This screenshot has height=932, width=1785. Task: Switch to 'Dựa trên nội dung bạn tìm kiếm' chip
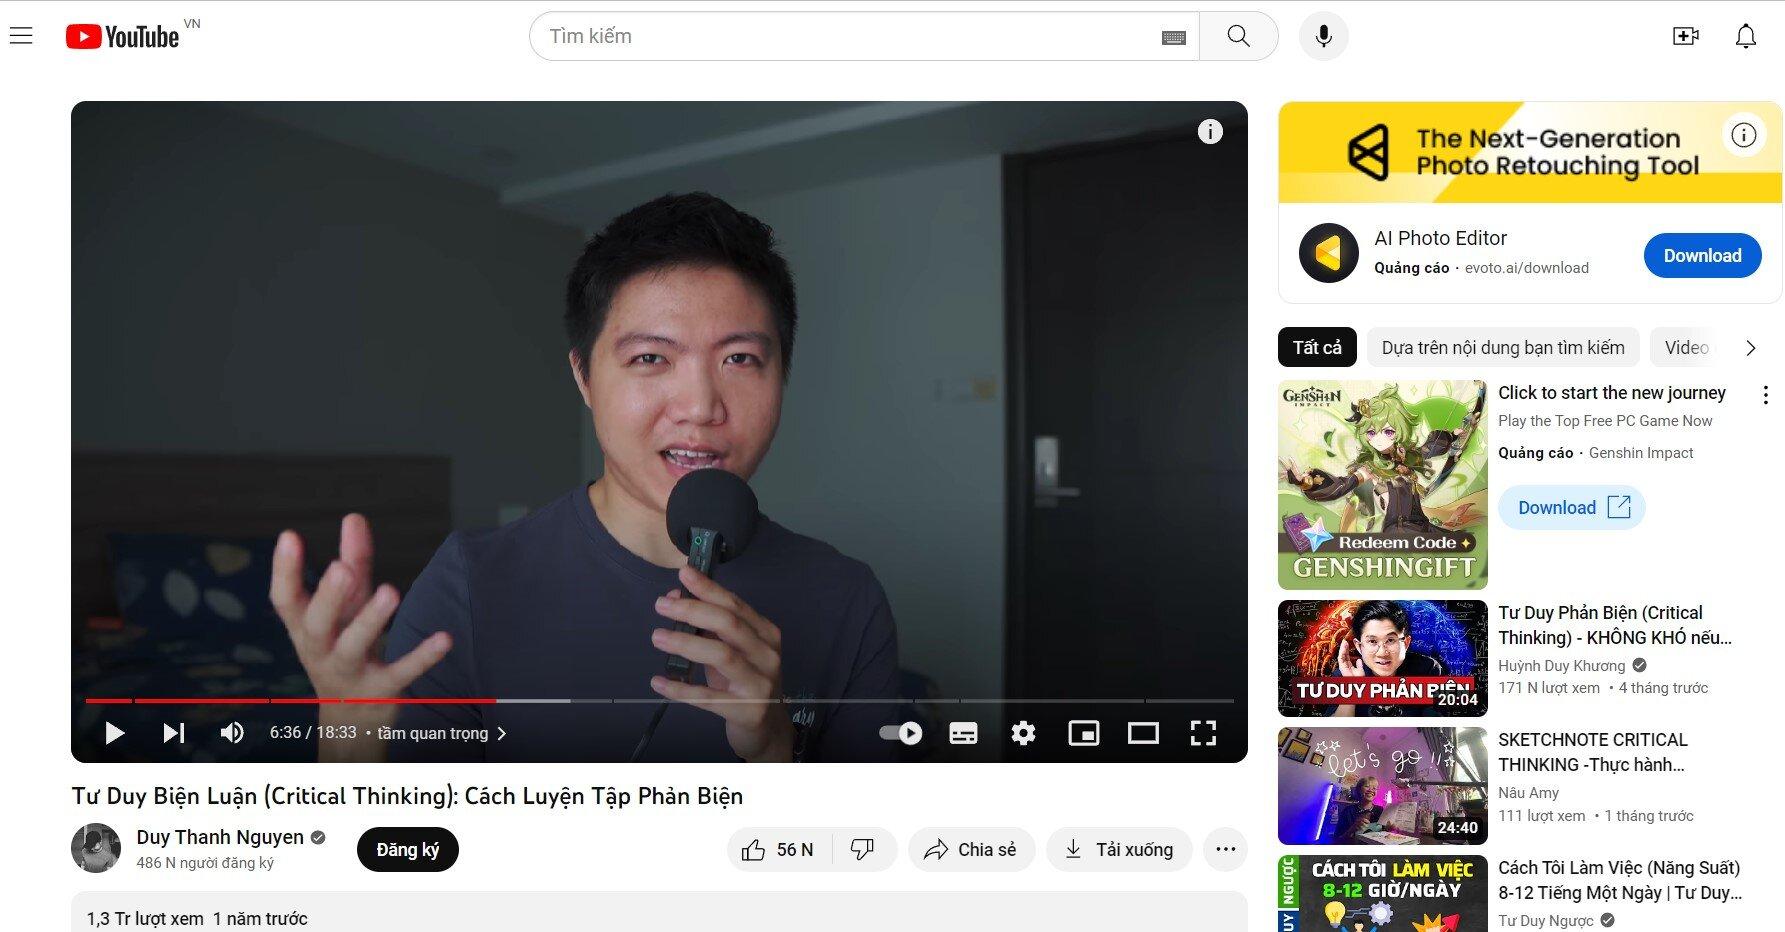pyautogui.click(x=1502, y=347)
